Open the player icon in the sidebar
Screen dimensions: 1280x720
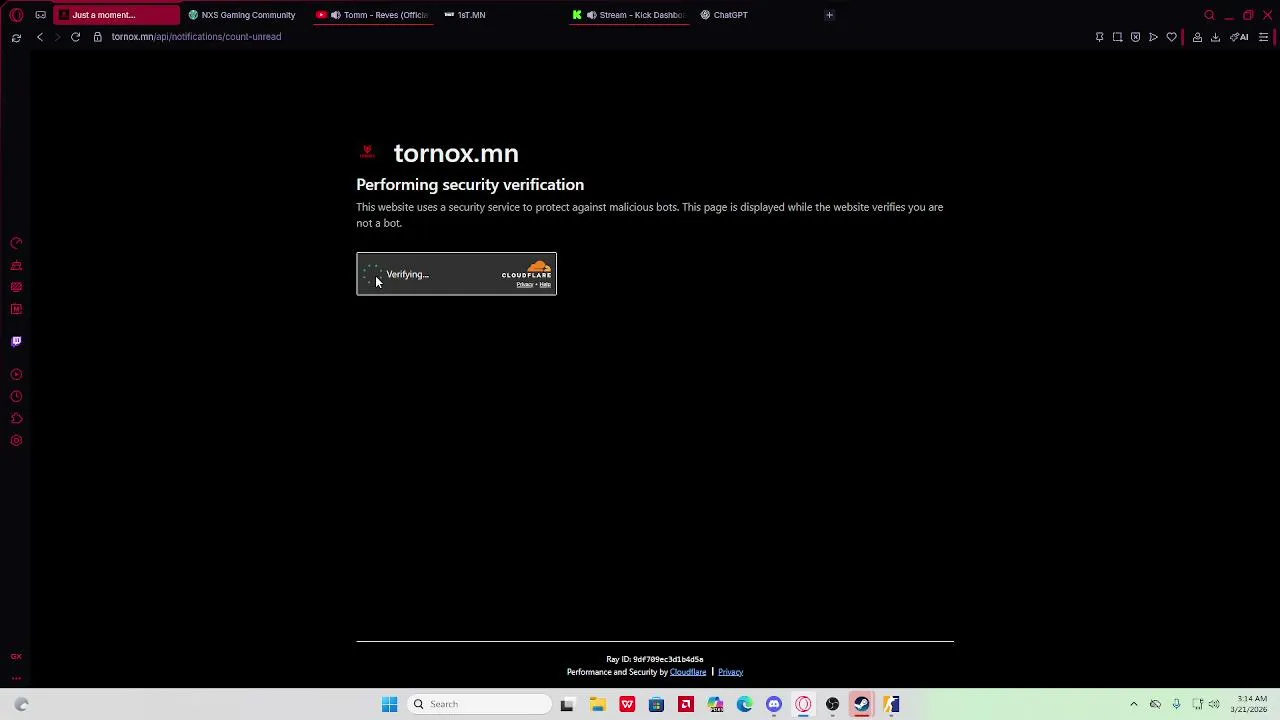coord(16,375)
